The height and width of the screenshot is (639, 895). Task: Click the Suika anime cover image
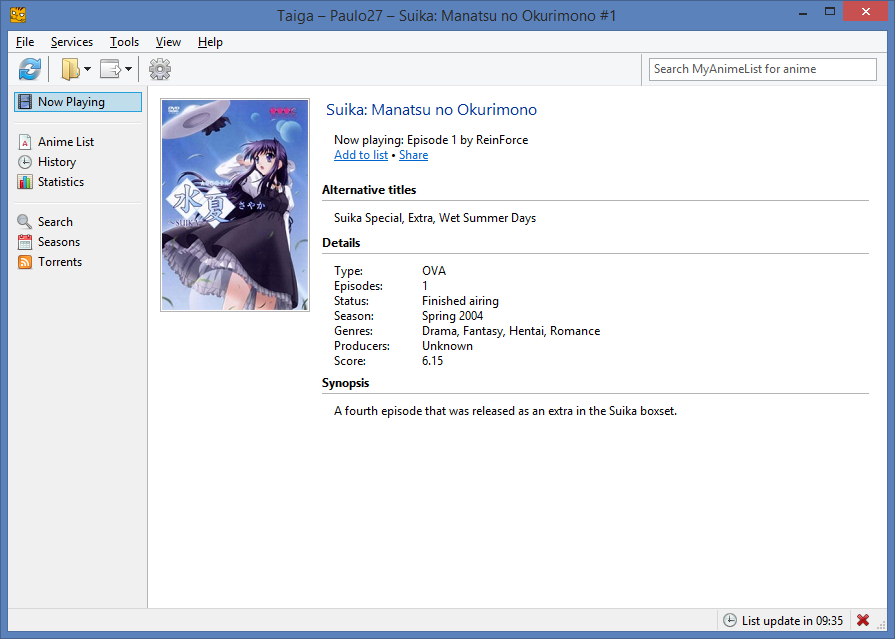click(x=235, y=205)
